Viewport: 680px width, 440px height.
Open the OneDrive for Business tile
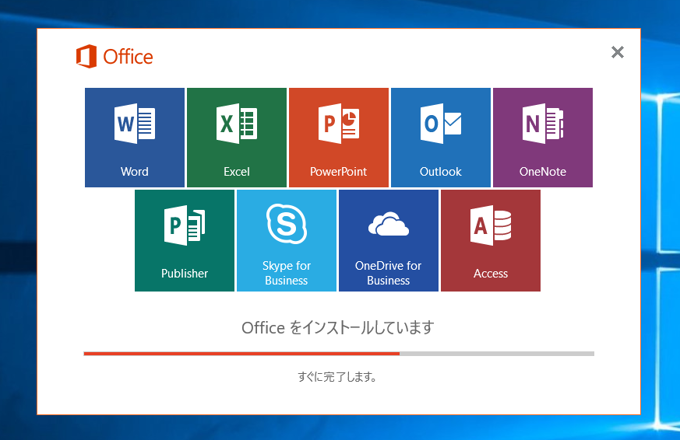pos(389,241)
